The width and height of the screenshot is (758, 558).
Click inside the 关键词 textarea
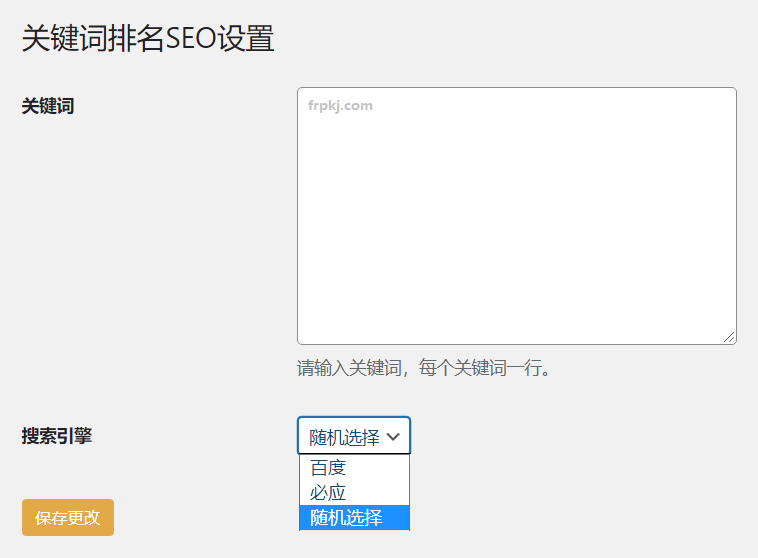click(x=517, y=216)
